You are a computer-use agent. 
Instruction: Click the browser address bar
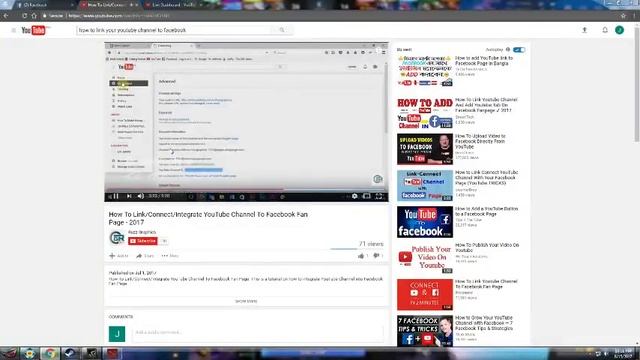coord(327,16)
